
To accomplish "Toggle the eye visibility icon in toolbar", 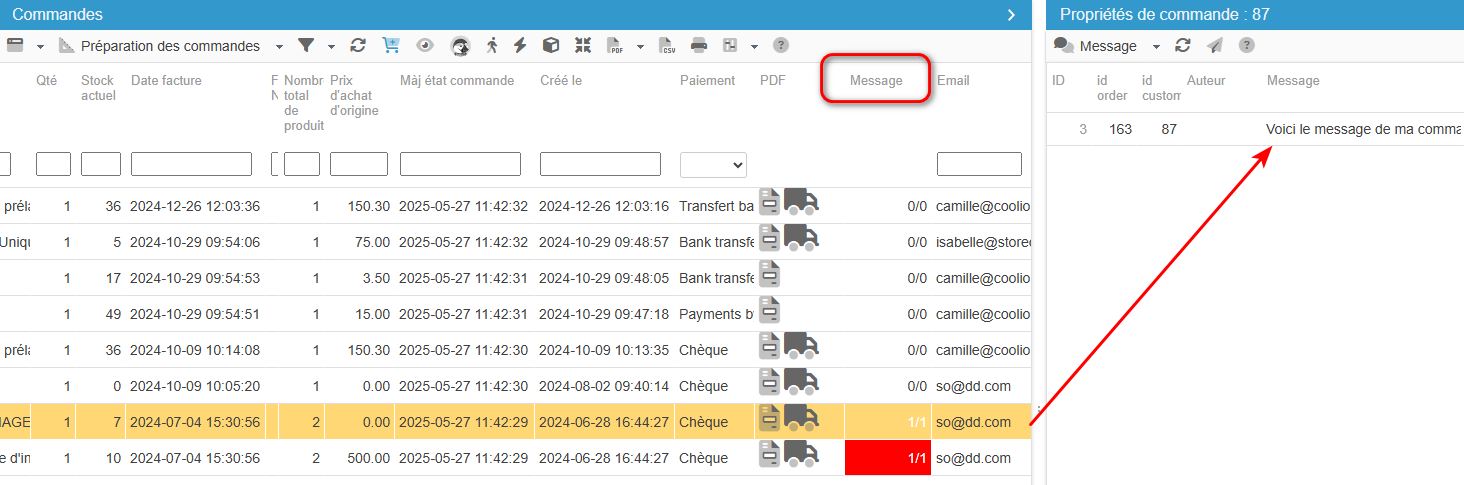I will [x=425, y=45].
